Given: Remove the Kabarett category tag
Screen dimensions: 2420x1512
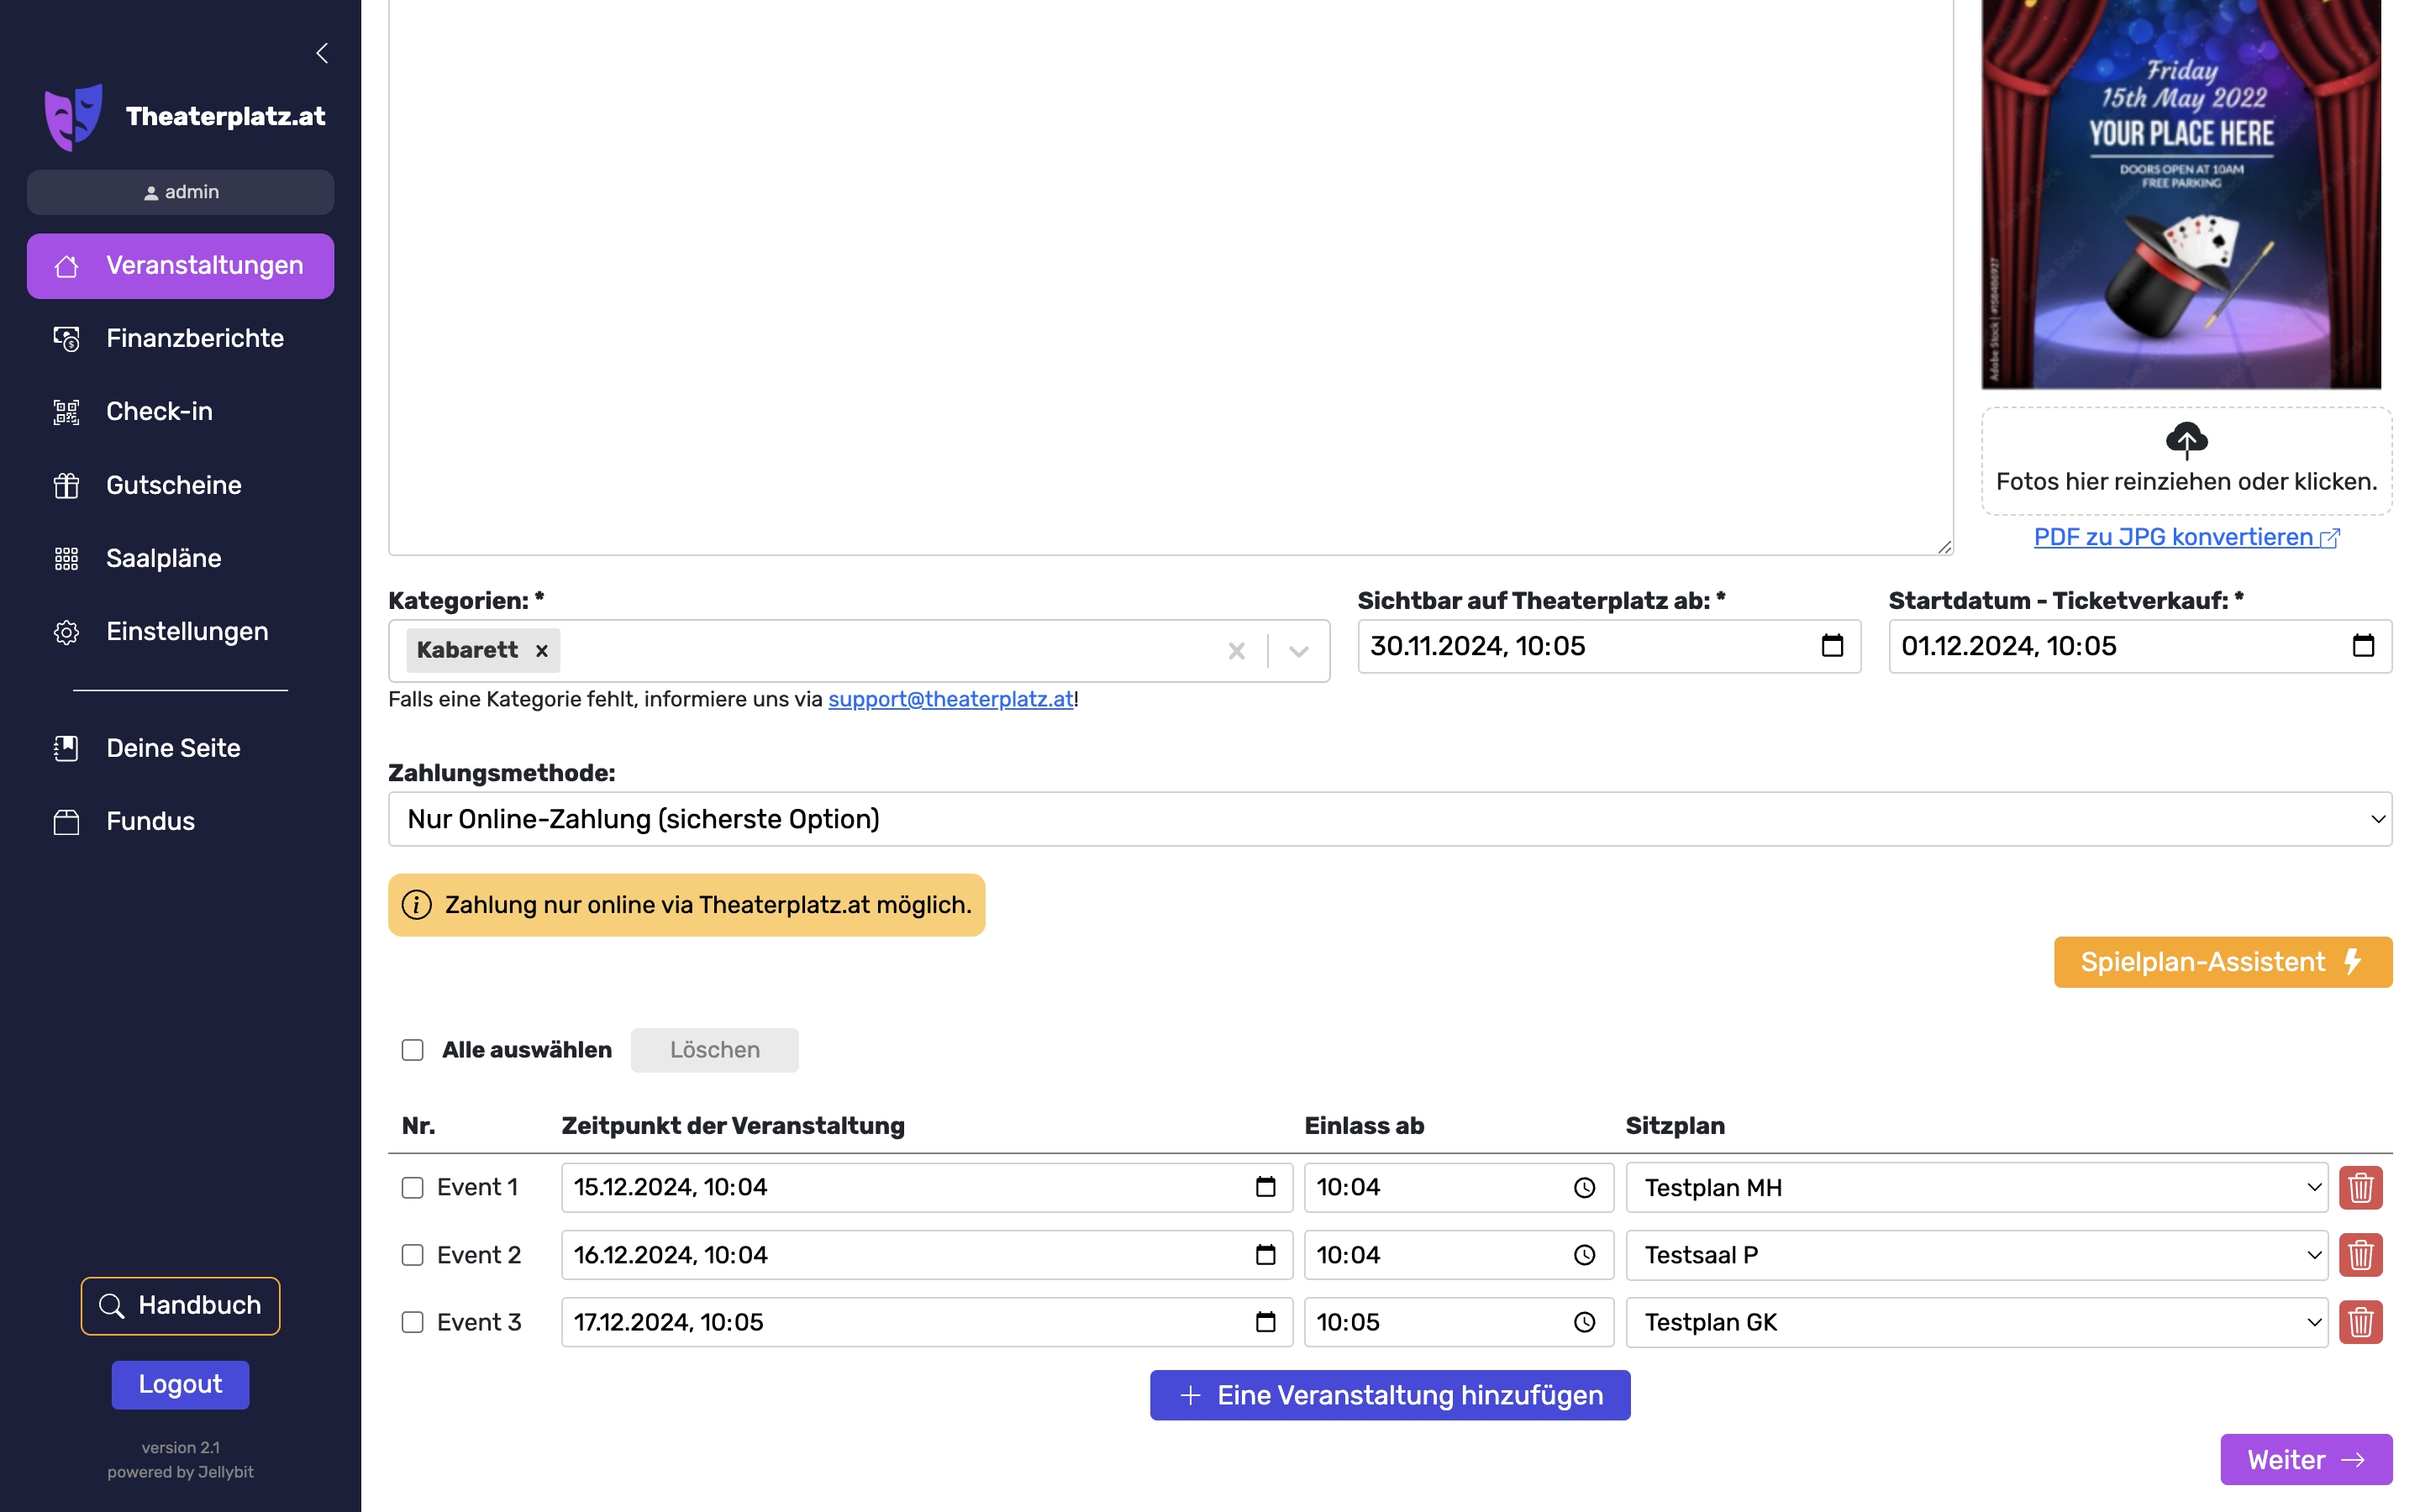Looking at the screenshot, I should [x=542, y=651].
